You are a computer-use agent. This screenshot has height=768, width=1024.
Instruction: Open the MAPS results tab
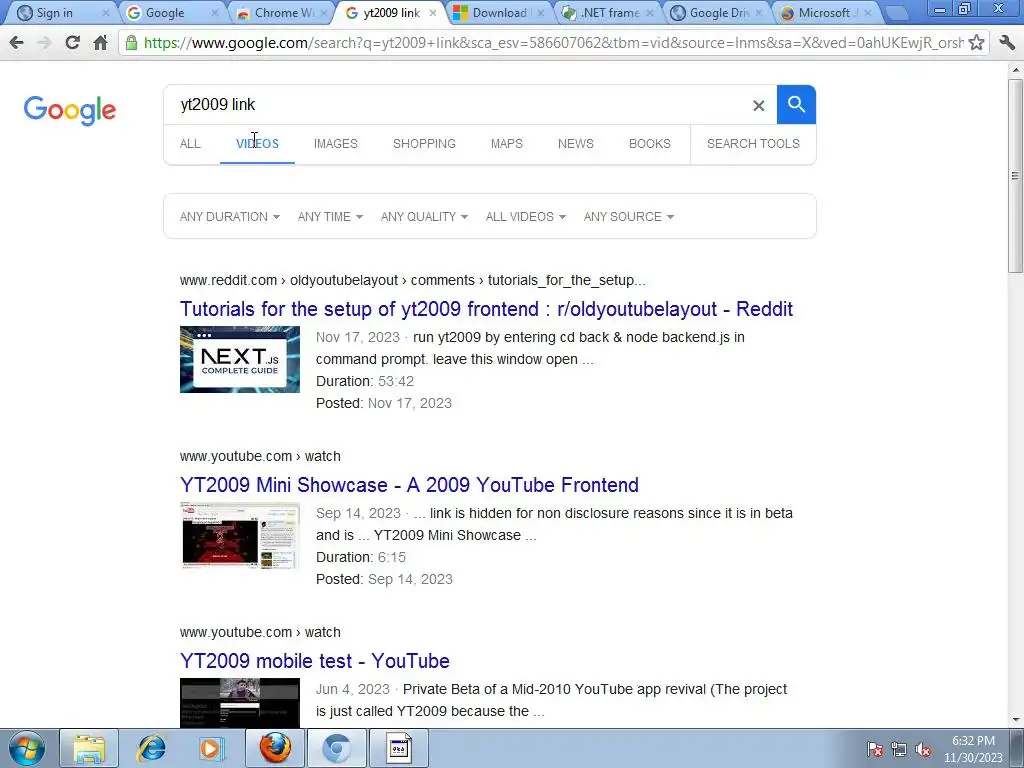[507, 144]
